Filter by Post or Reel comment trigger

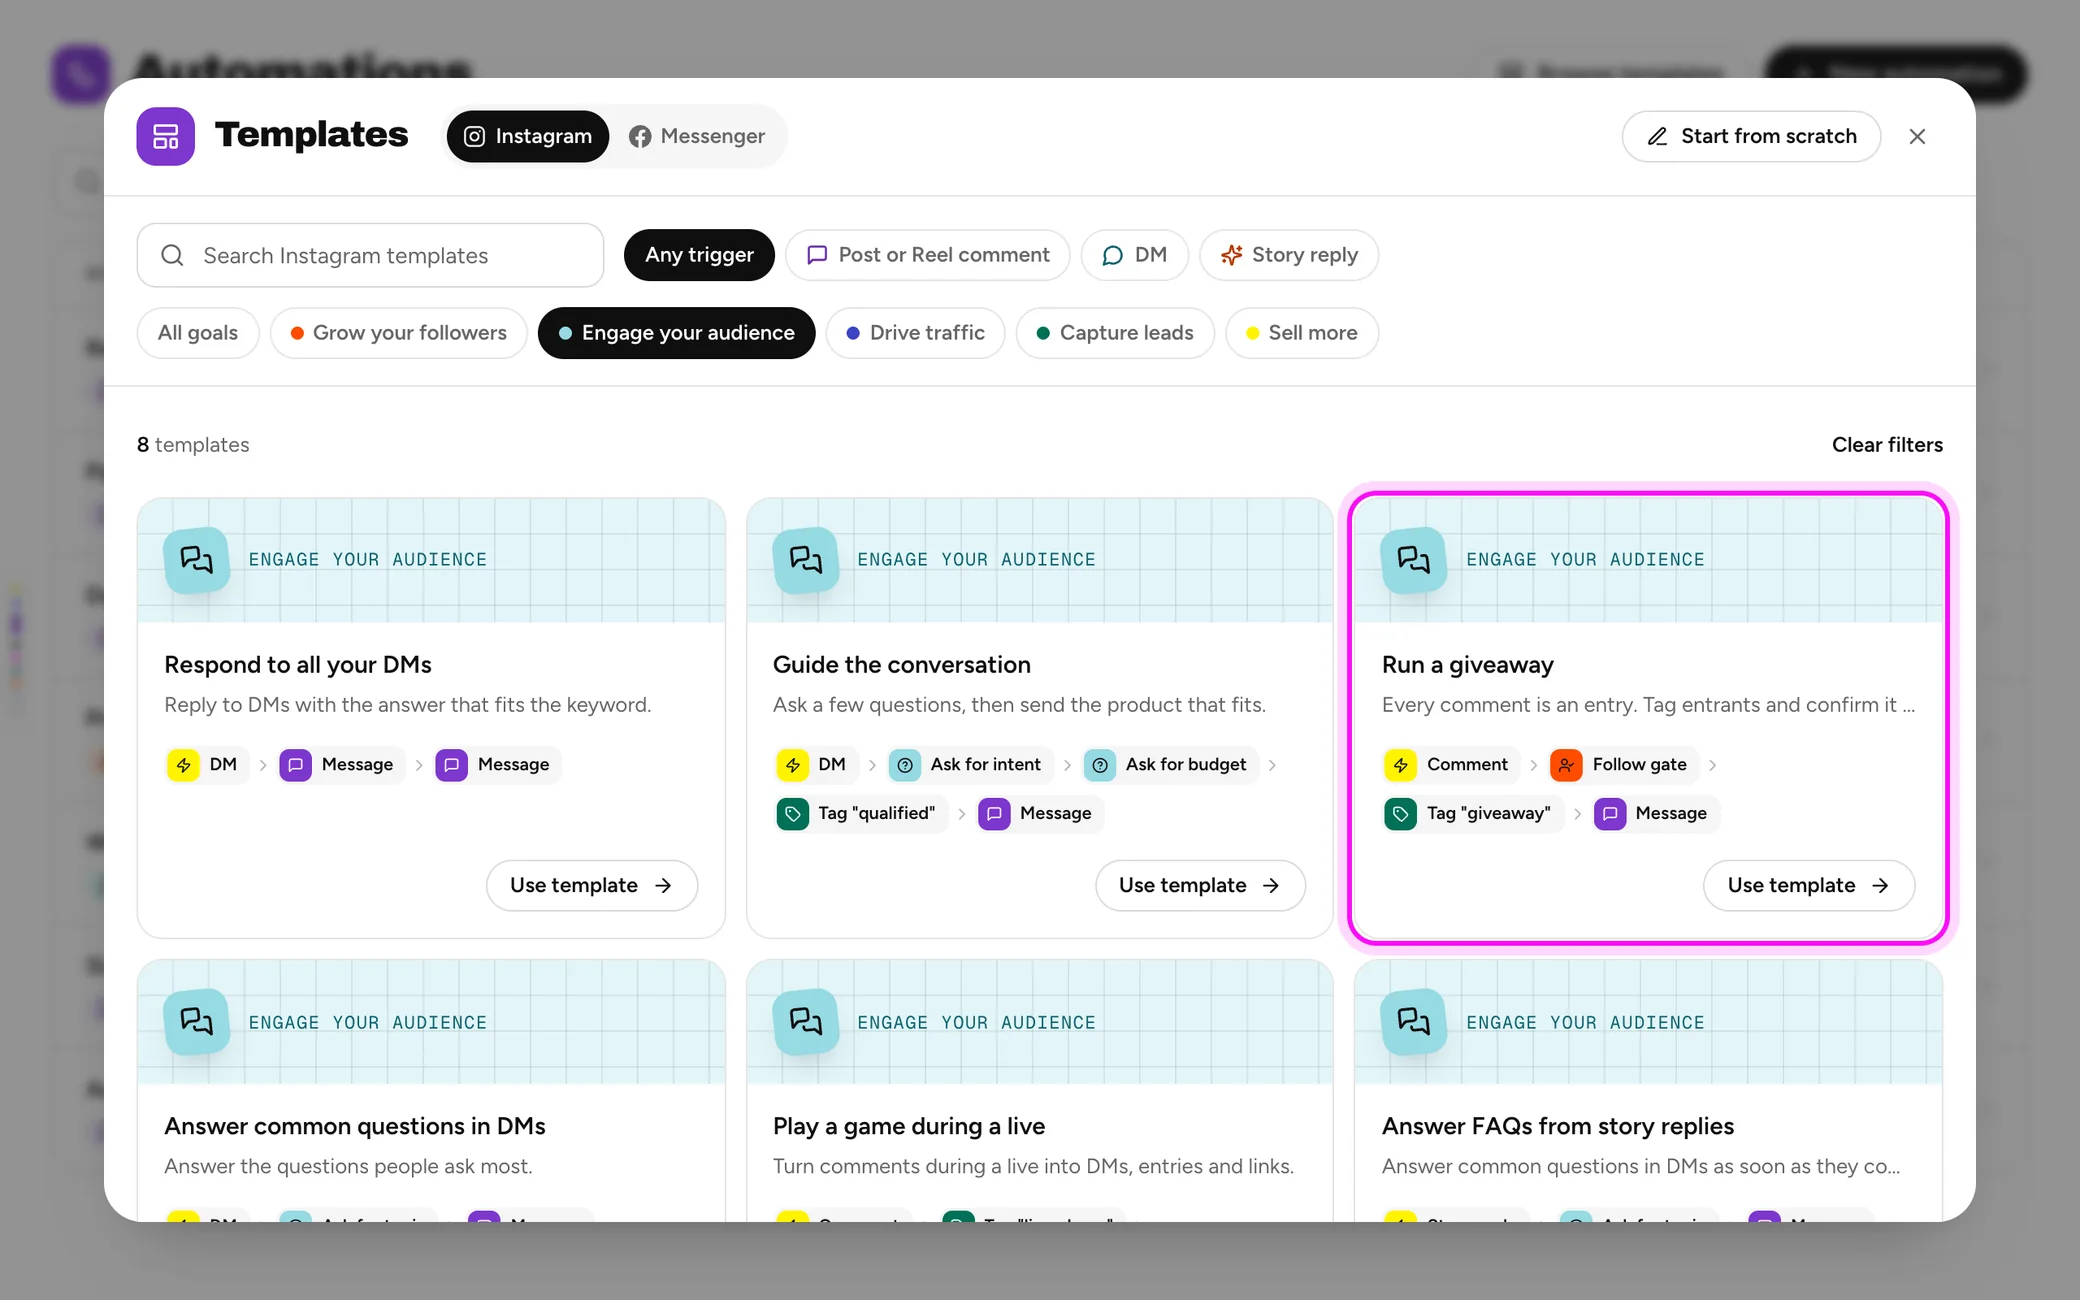pyautogui.click(x=927, y=255)
